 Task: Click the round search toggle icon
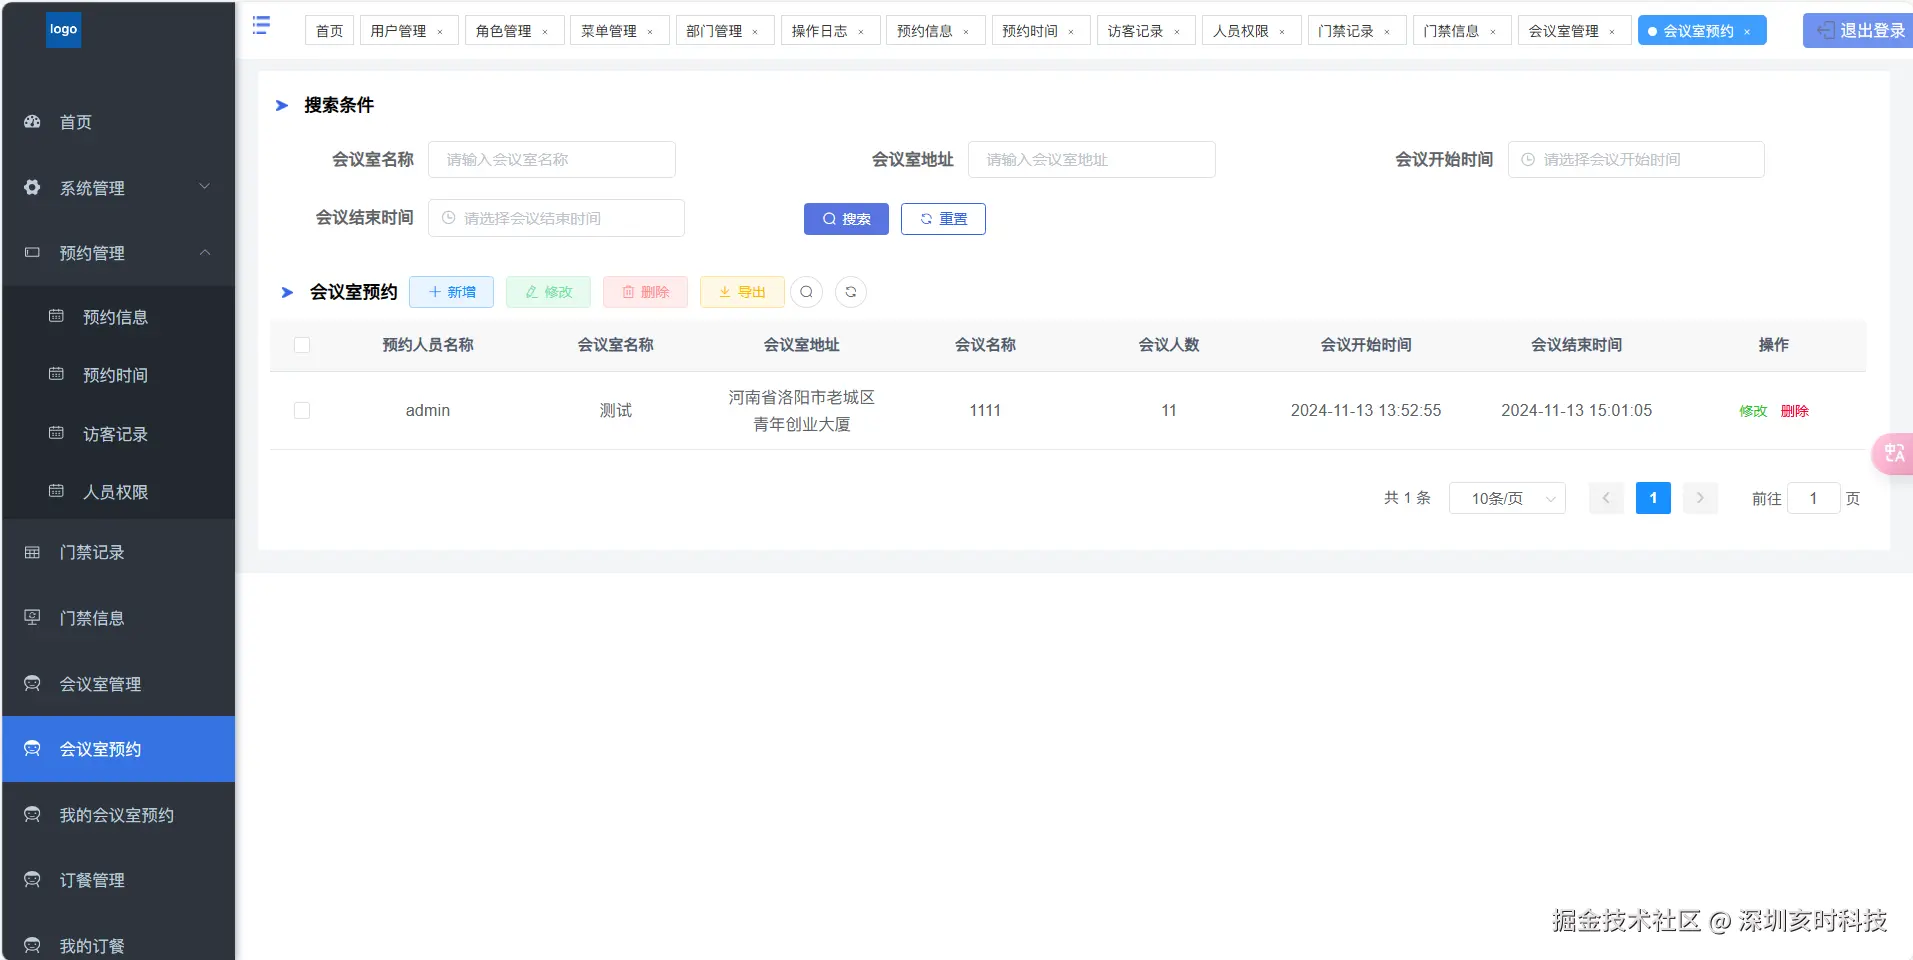coord(806,292)
